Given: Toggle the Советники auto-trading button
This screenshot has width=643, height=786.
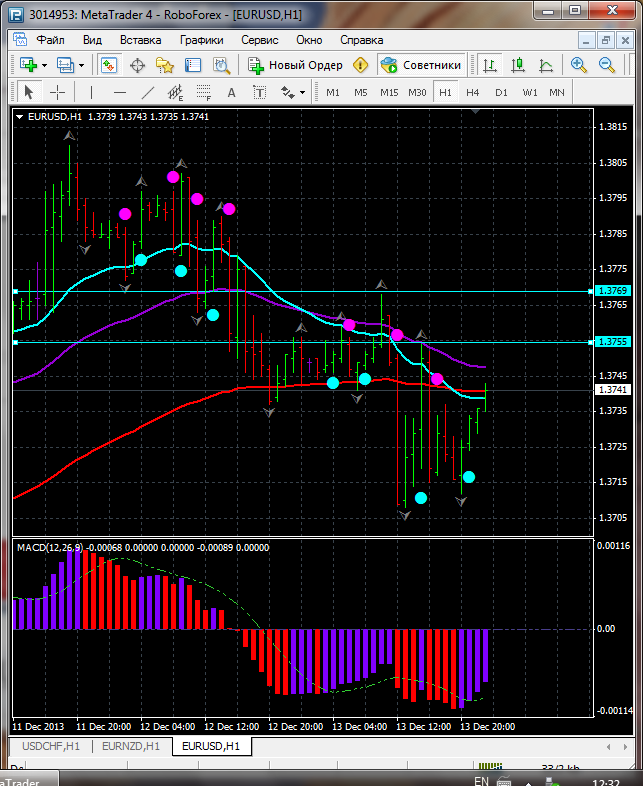Looking at the screenshot, I should click(422, 65).
